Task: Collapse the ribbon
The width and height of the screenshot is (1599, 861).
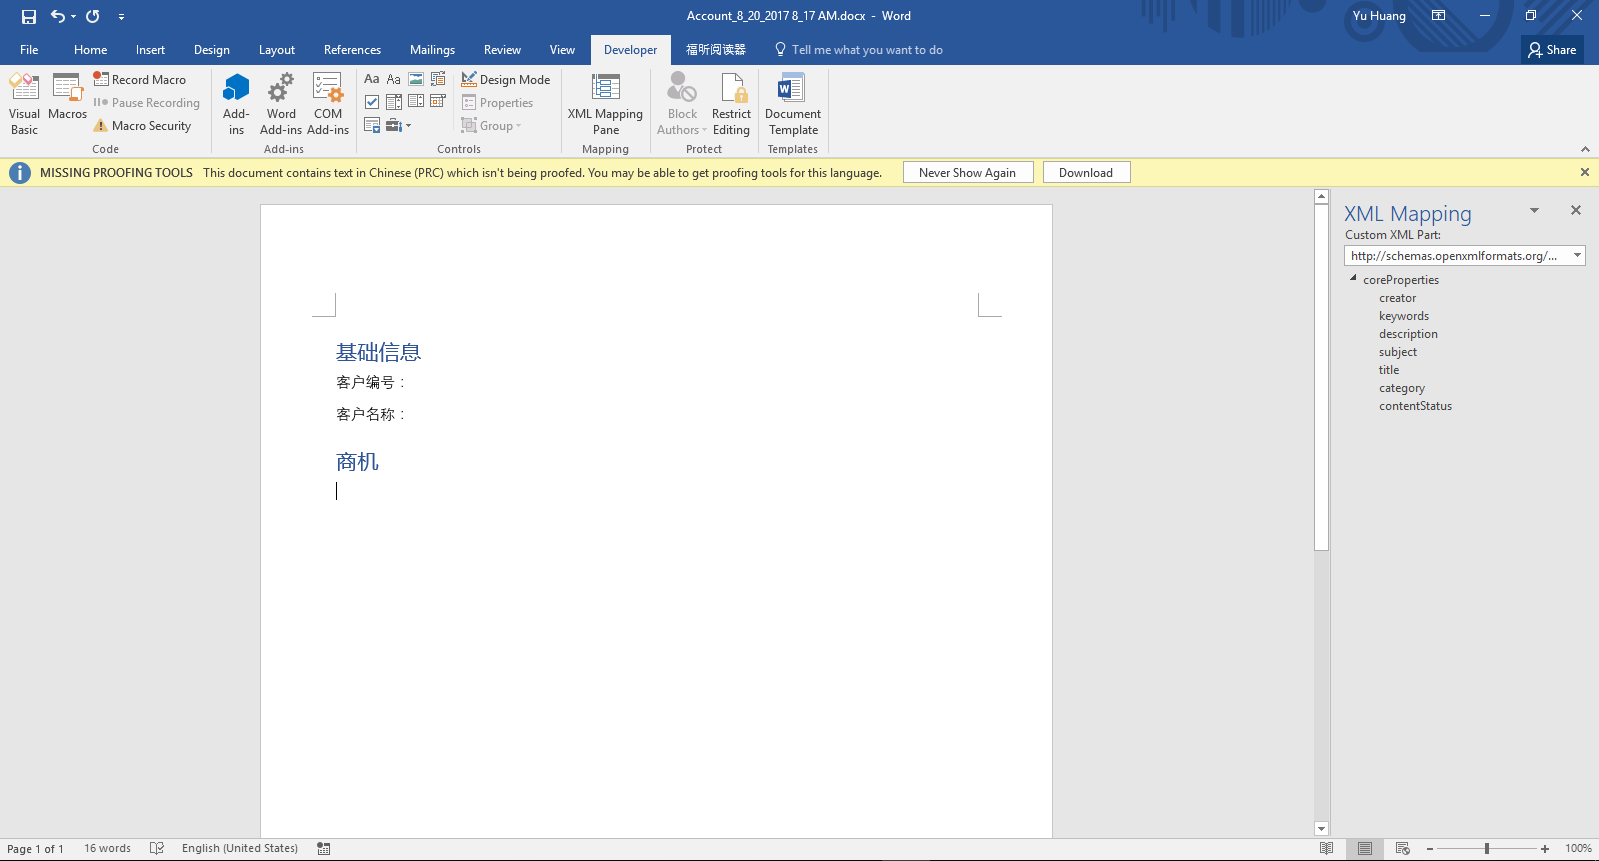Action: (x=1585, y=149)
